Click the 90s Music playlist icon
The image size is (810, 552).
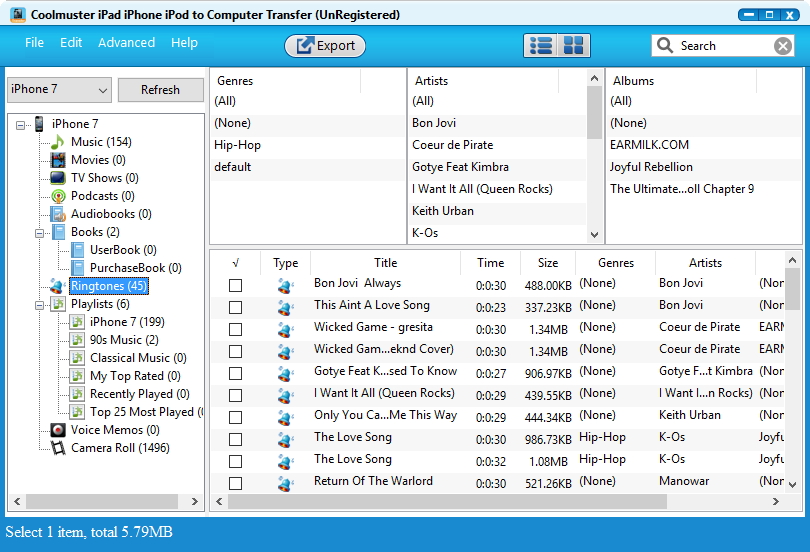[x=77, y=340]
